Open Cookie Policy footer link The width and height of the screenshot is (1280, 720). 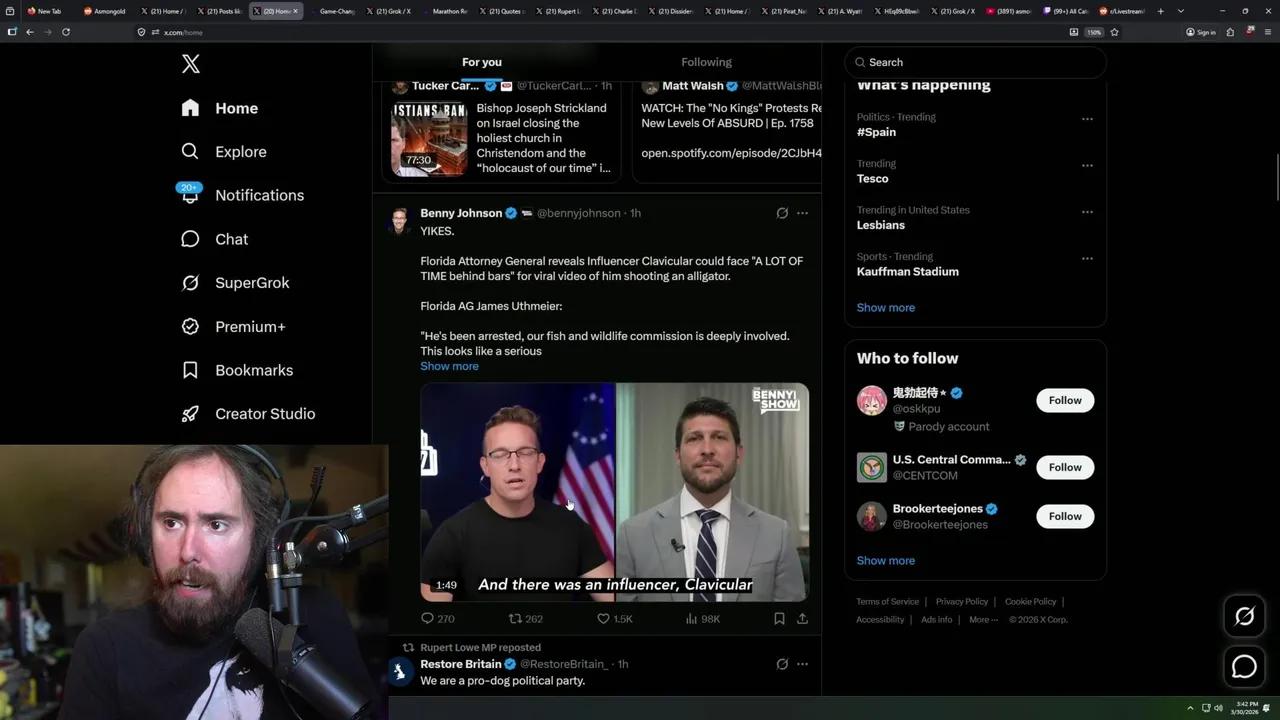[x=1030, y=602]
